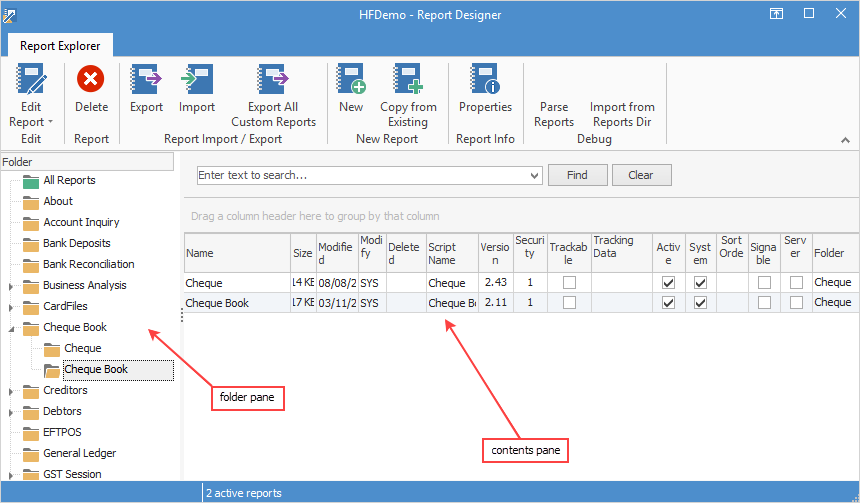Screen dimensions: 860x503
Task: Select the Debtors folder label
Action: pos(62,411)
